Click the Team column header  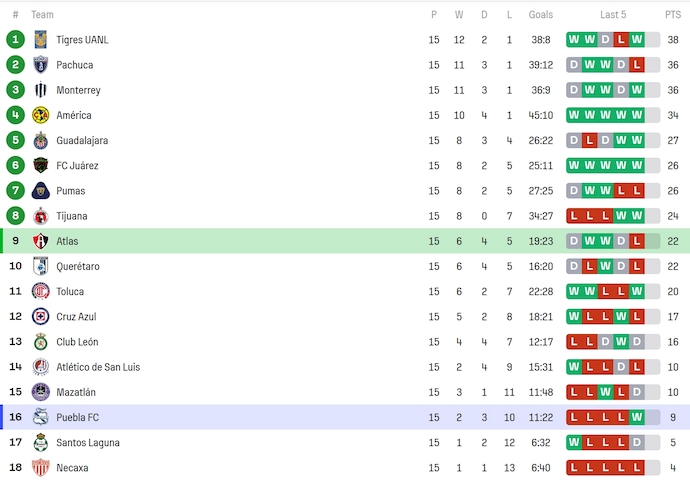[43, 15]
